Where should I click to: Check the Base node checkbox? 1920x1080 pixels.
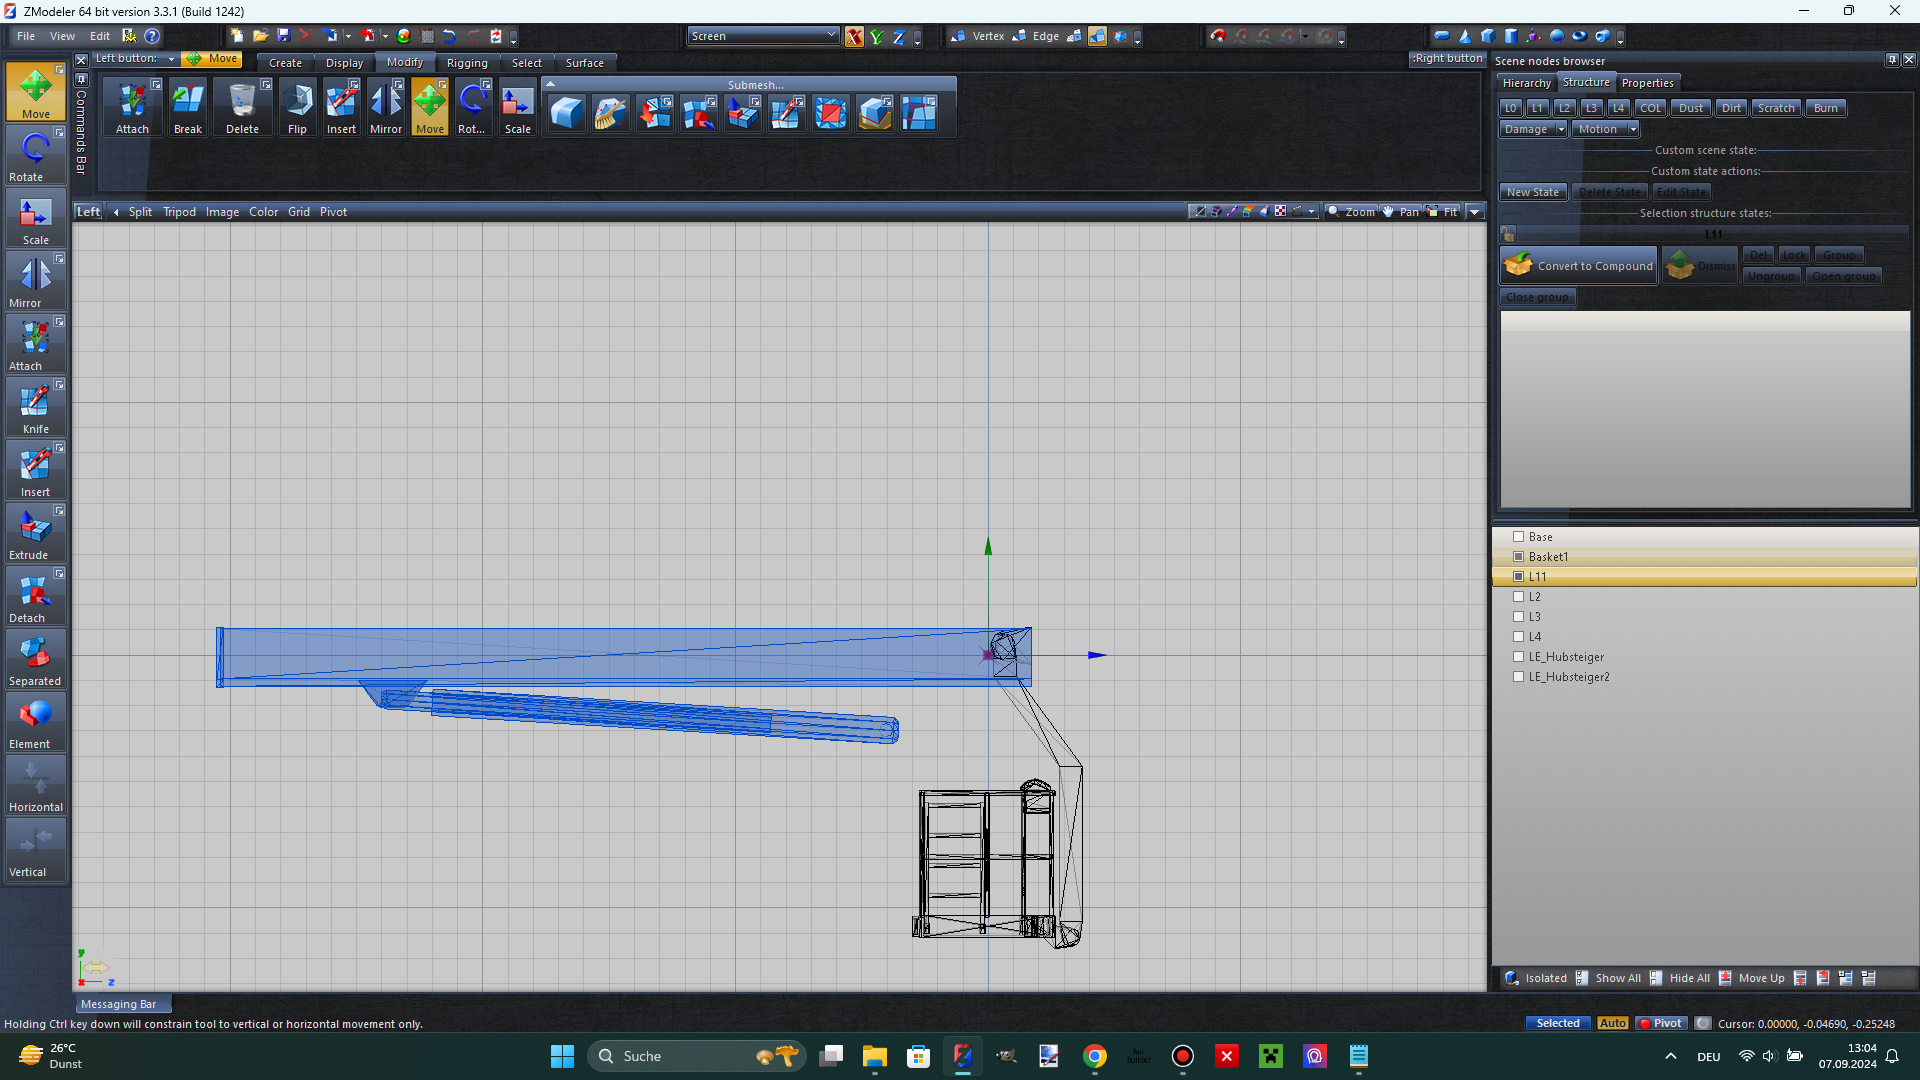(1518, 537)
